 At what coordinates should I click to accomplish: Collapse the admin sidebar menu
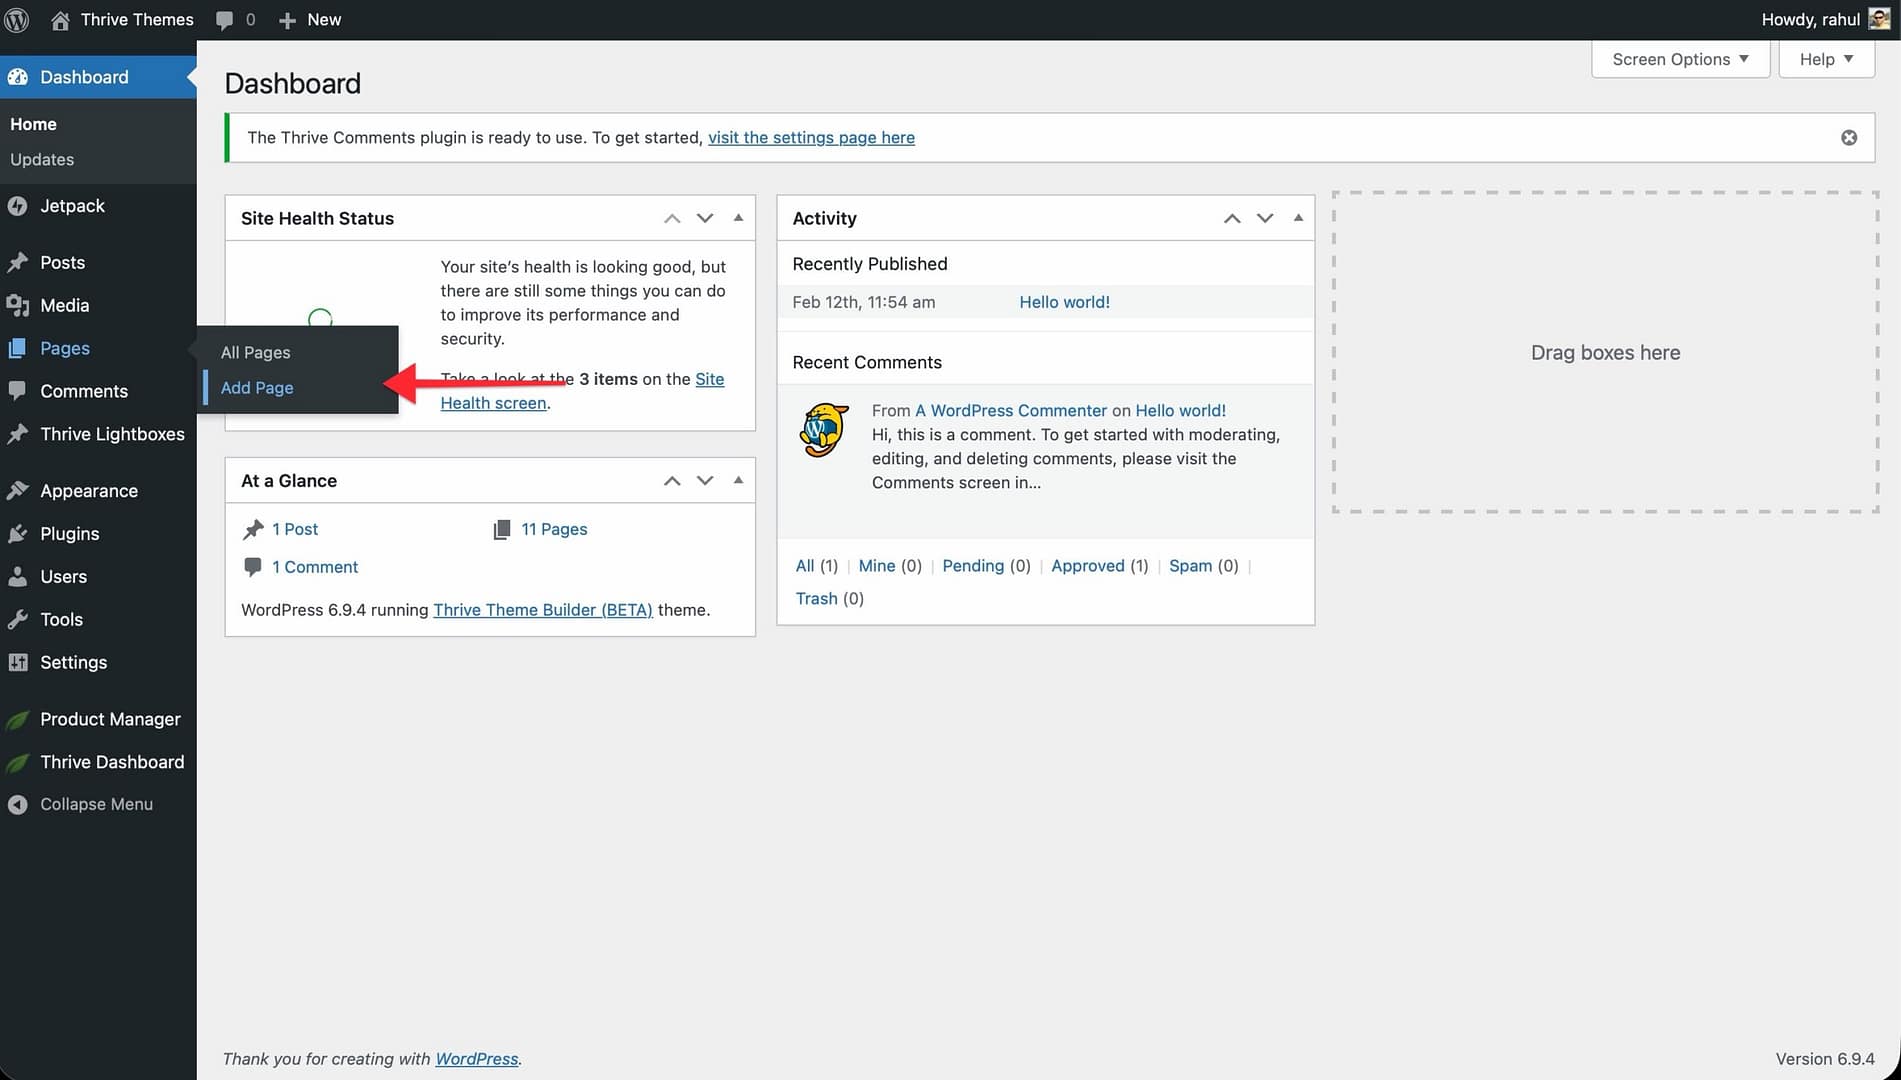pos(96,805)
